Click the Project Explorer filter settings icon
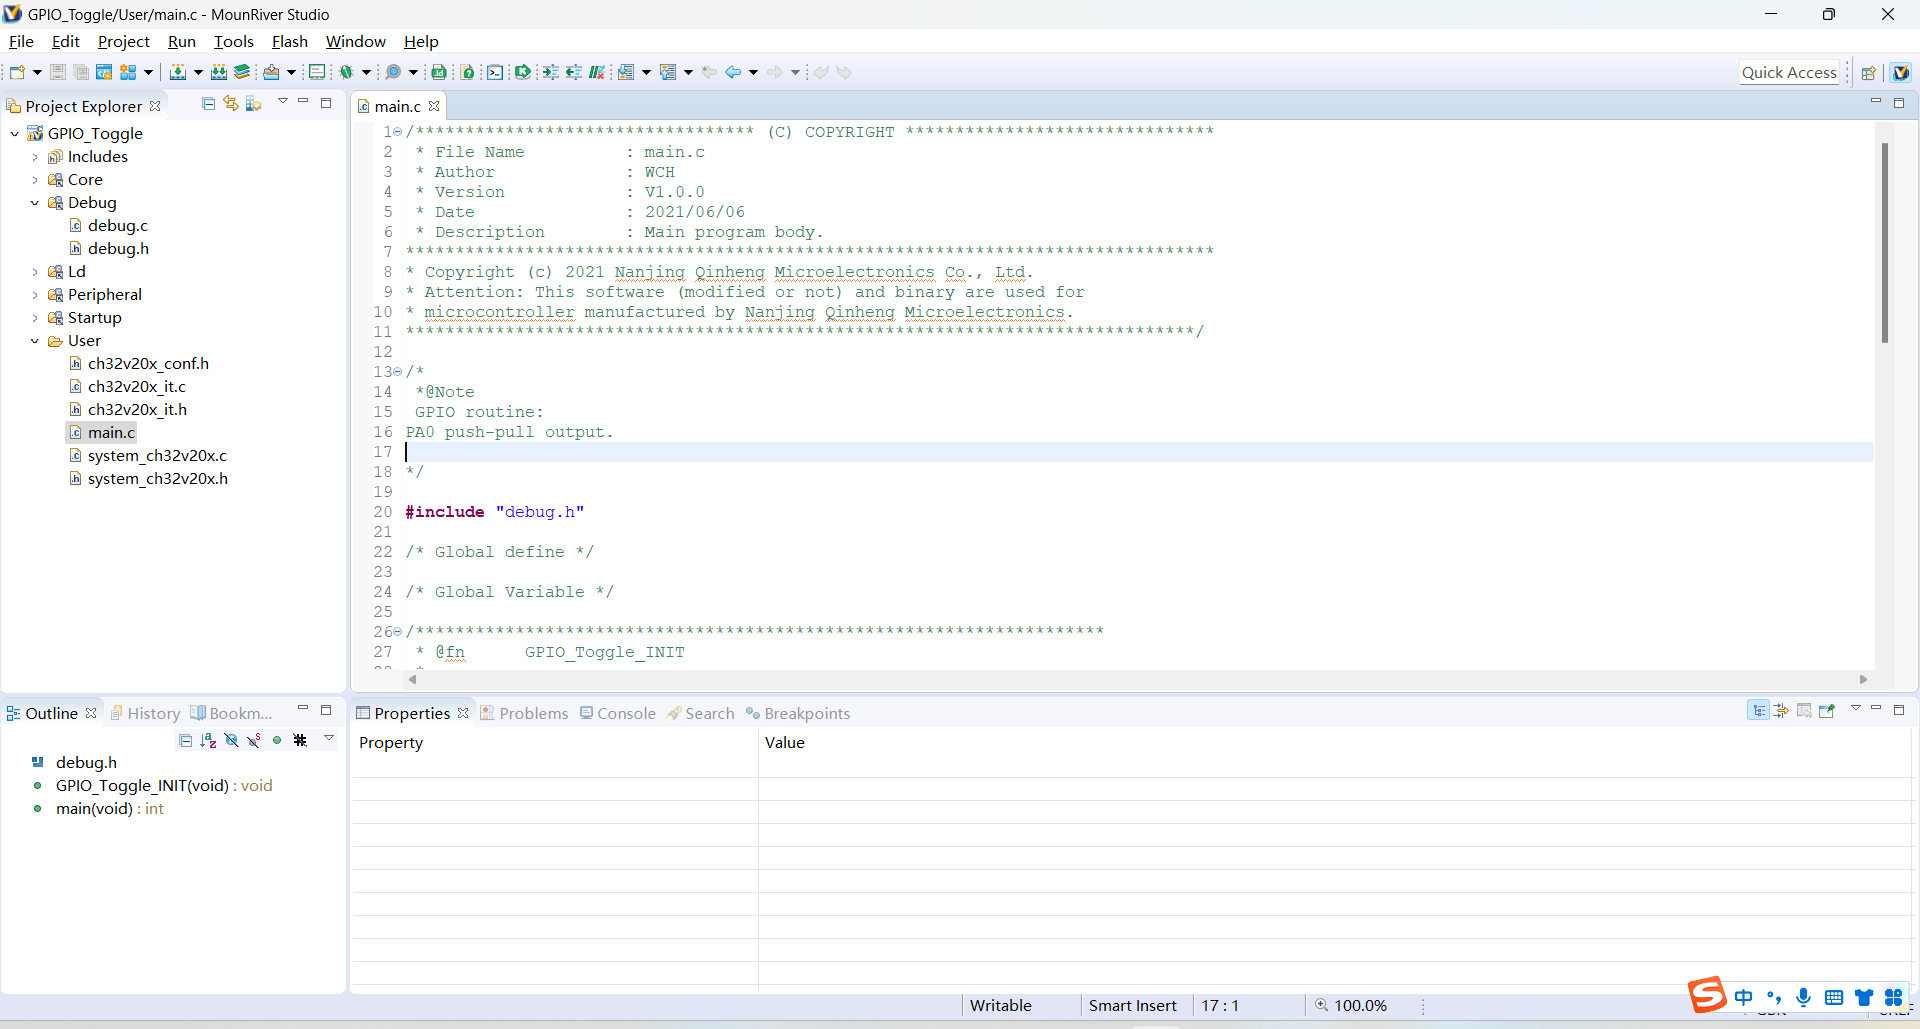 [254, 104]
